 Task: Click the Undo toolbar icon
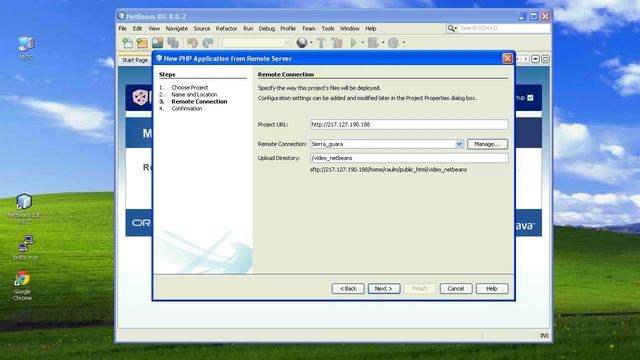tap(192, 42)
